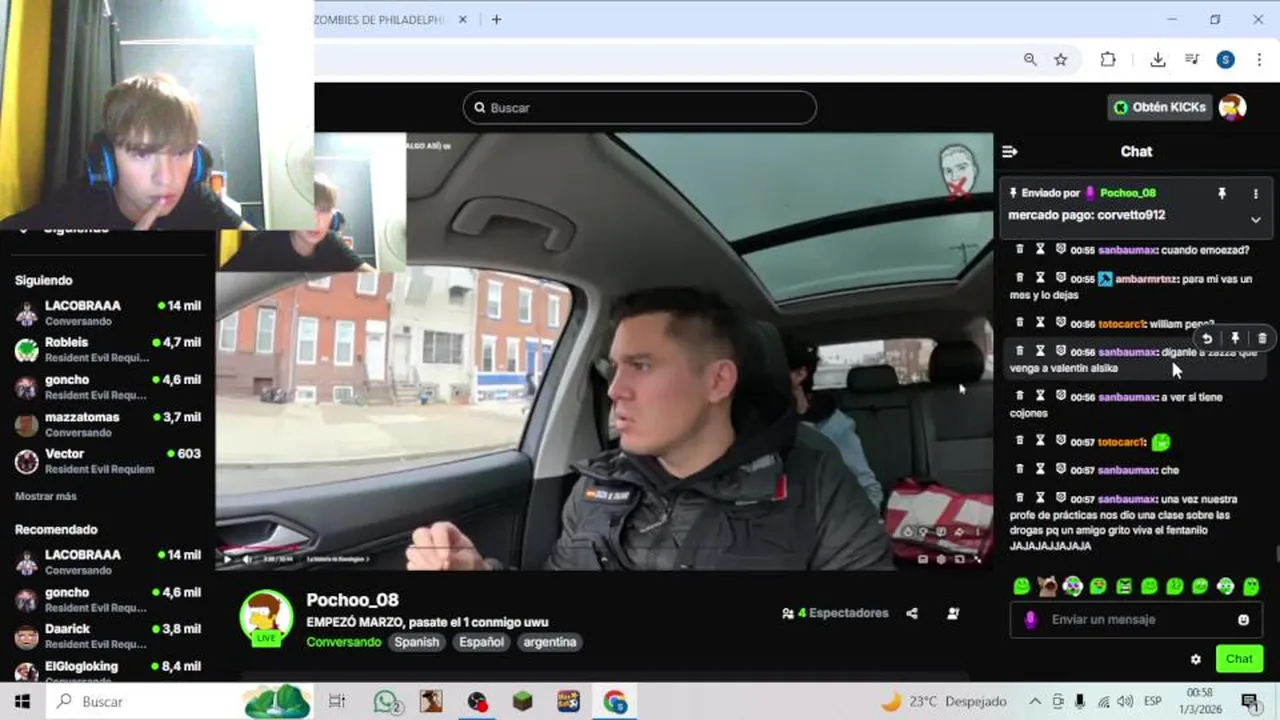Image resolution: width=1280 pixels, height=720 pixels.
Task: Select the cat emote in quick emote row
Action: point(1047,586)
